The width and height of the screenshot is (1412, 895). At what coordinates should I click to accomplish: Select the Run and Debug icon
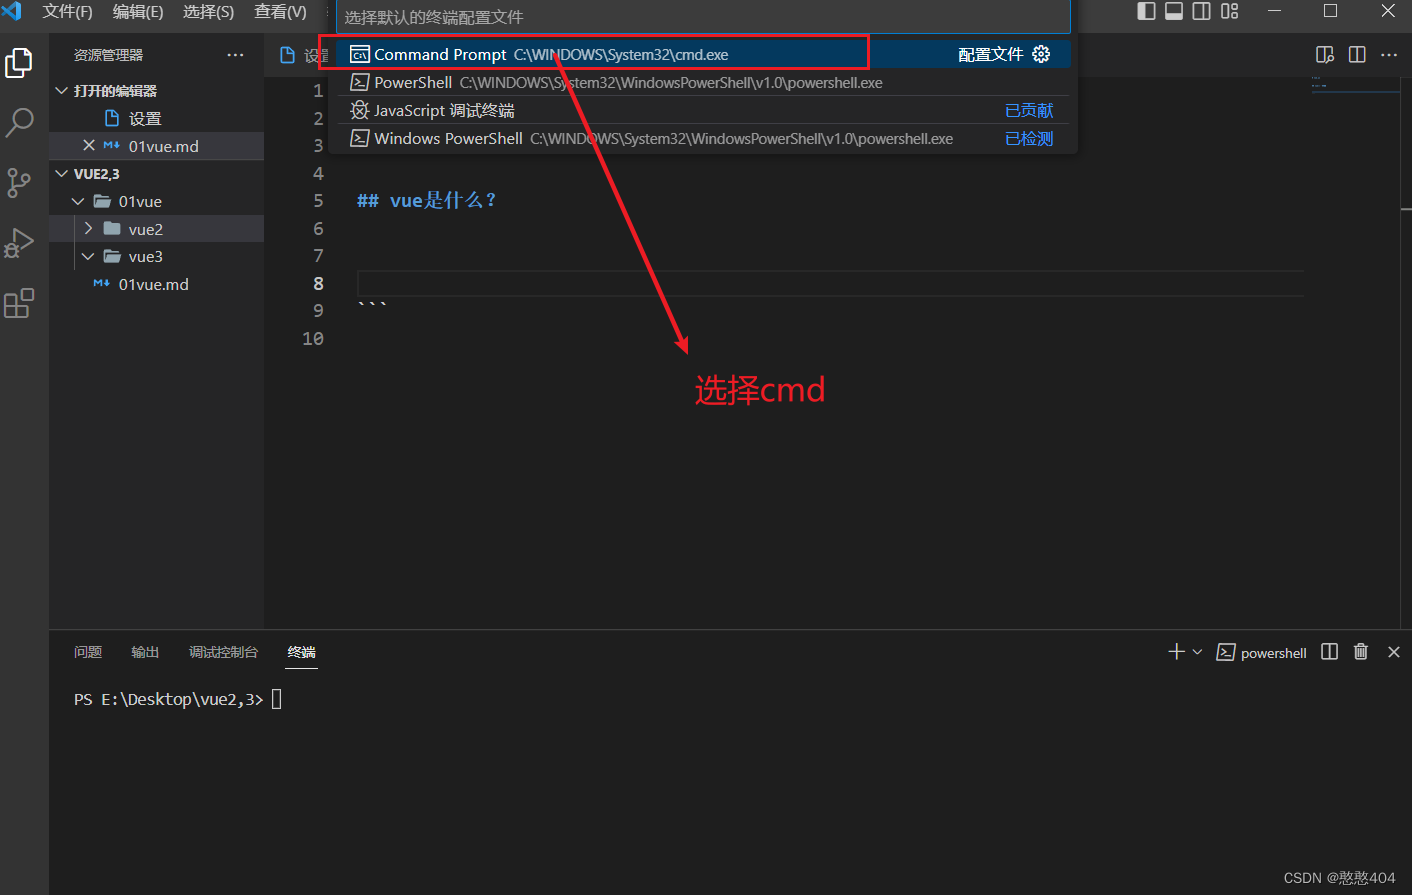[20, 242]
